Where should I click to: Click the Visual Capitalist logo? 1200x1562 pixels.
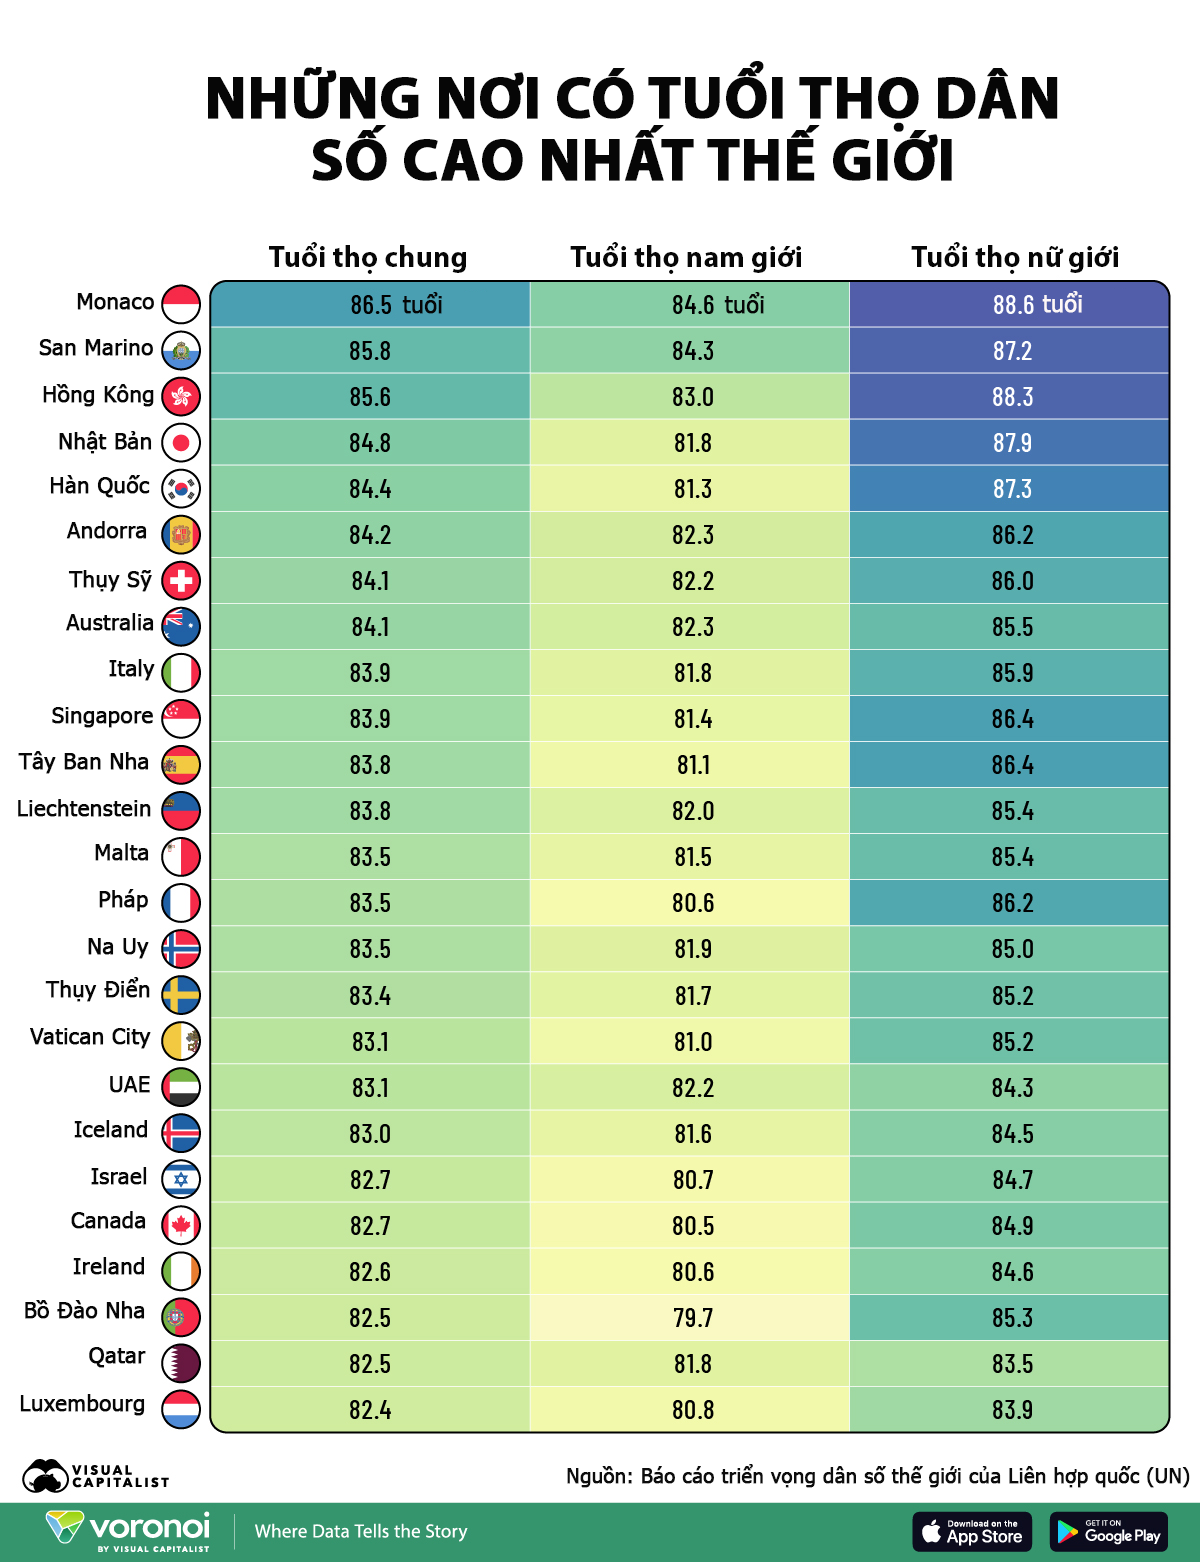pos(96,1476)
